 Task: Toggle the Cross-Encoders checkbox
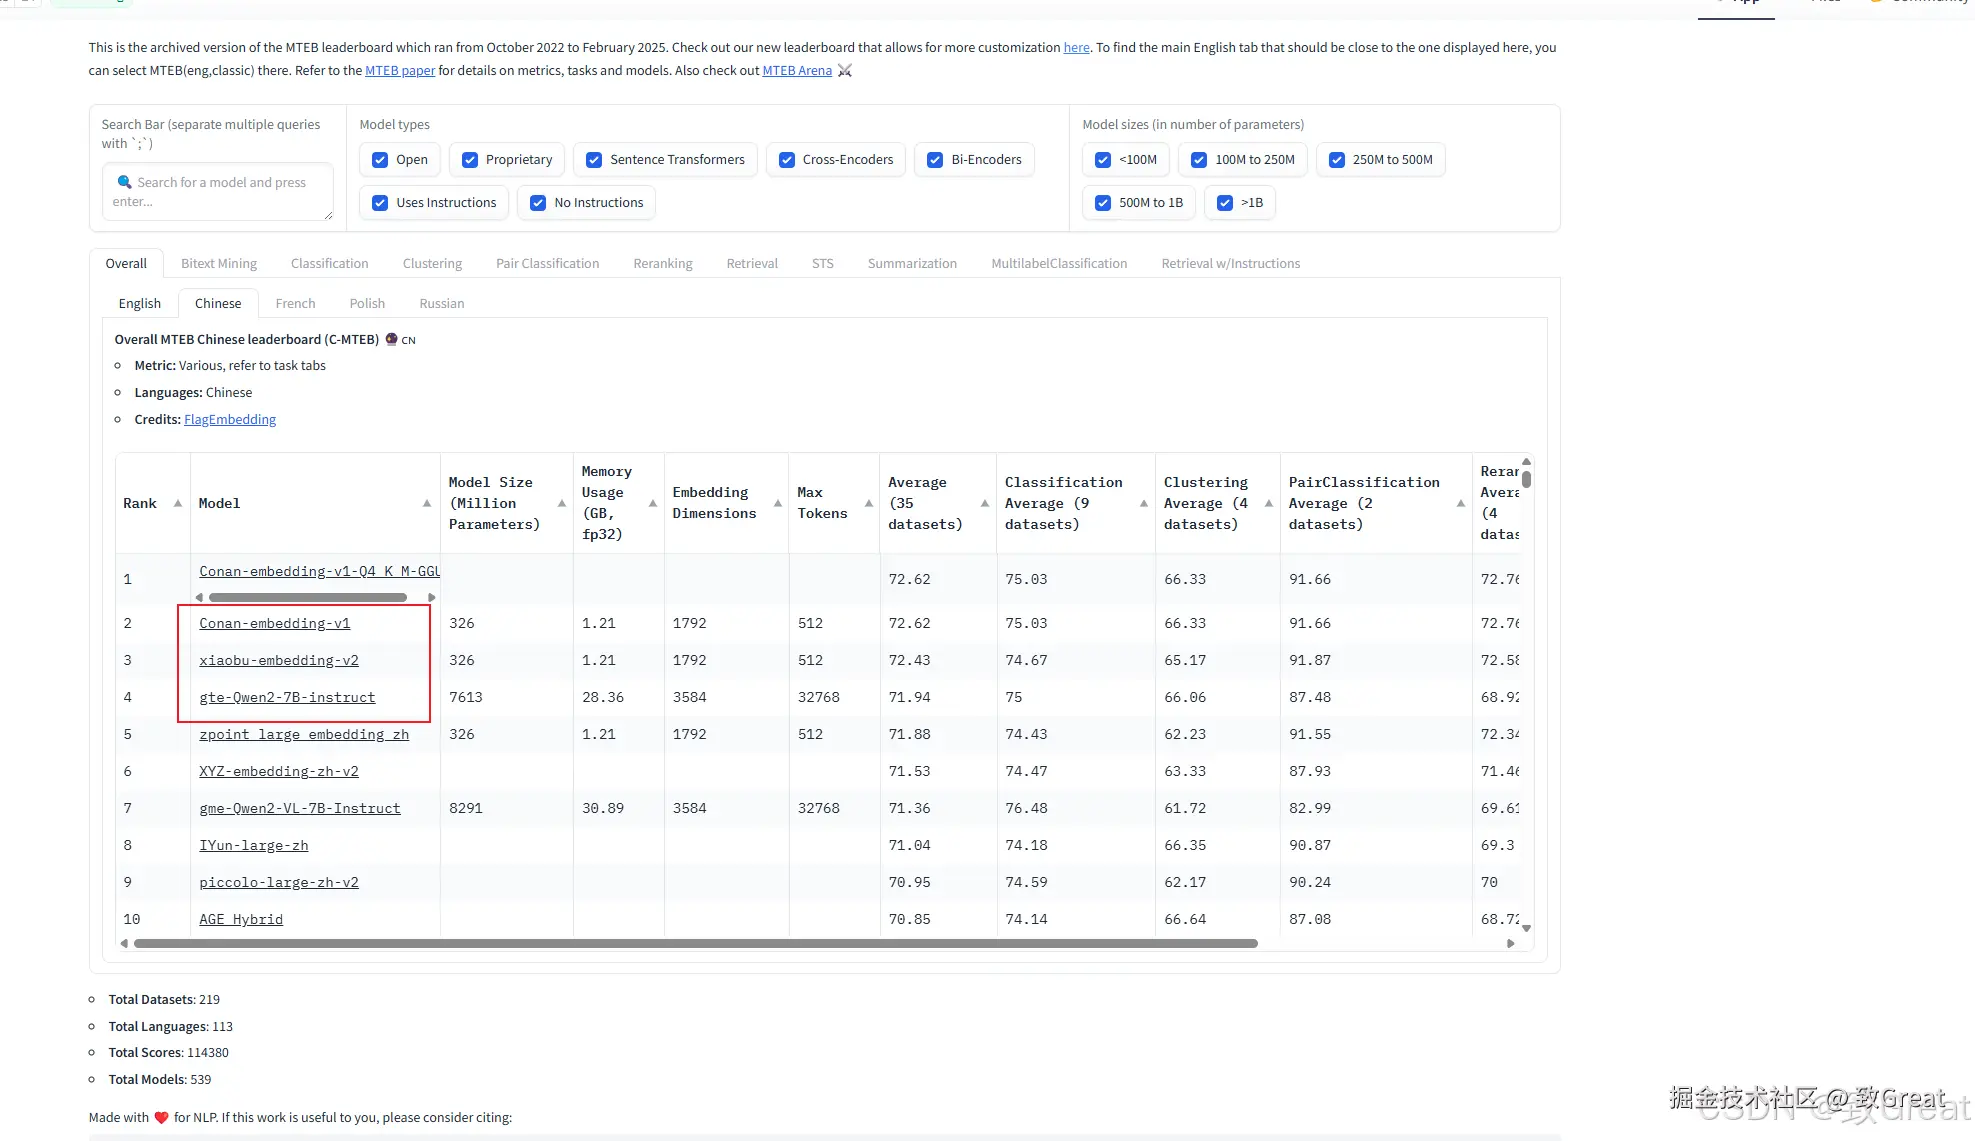click(x=786, y=160)
